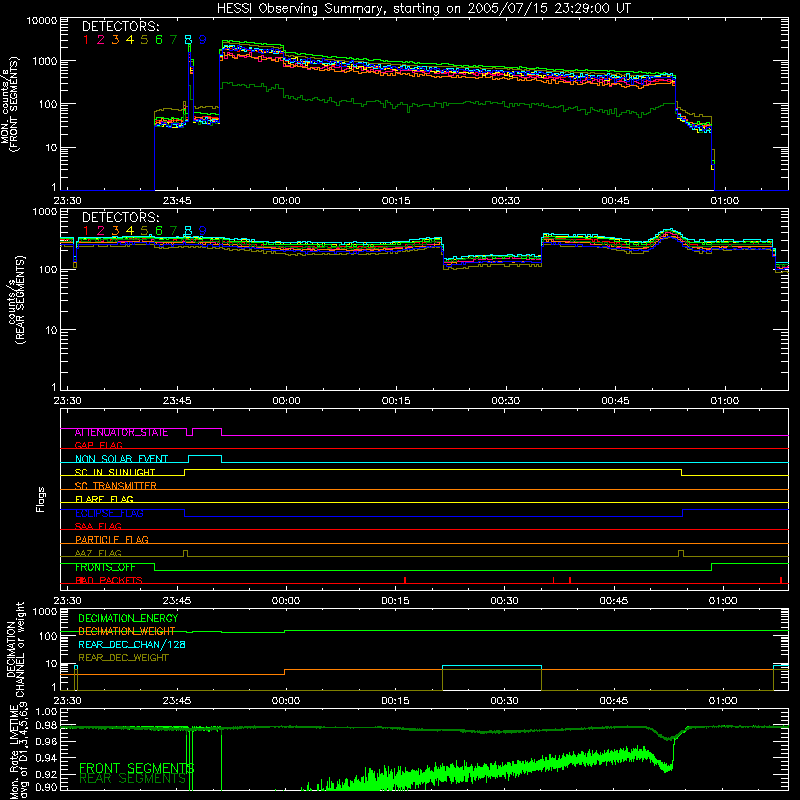Click yellow detector number 4 in the rear segments legend
Viewport: 800px width, 800px height.
[130, 231]
